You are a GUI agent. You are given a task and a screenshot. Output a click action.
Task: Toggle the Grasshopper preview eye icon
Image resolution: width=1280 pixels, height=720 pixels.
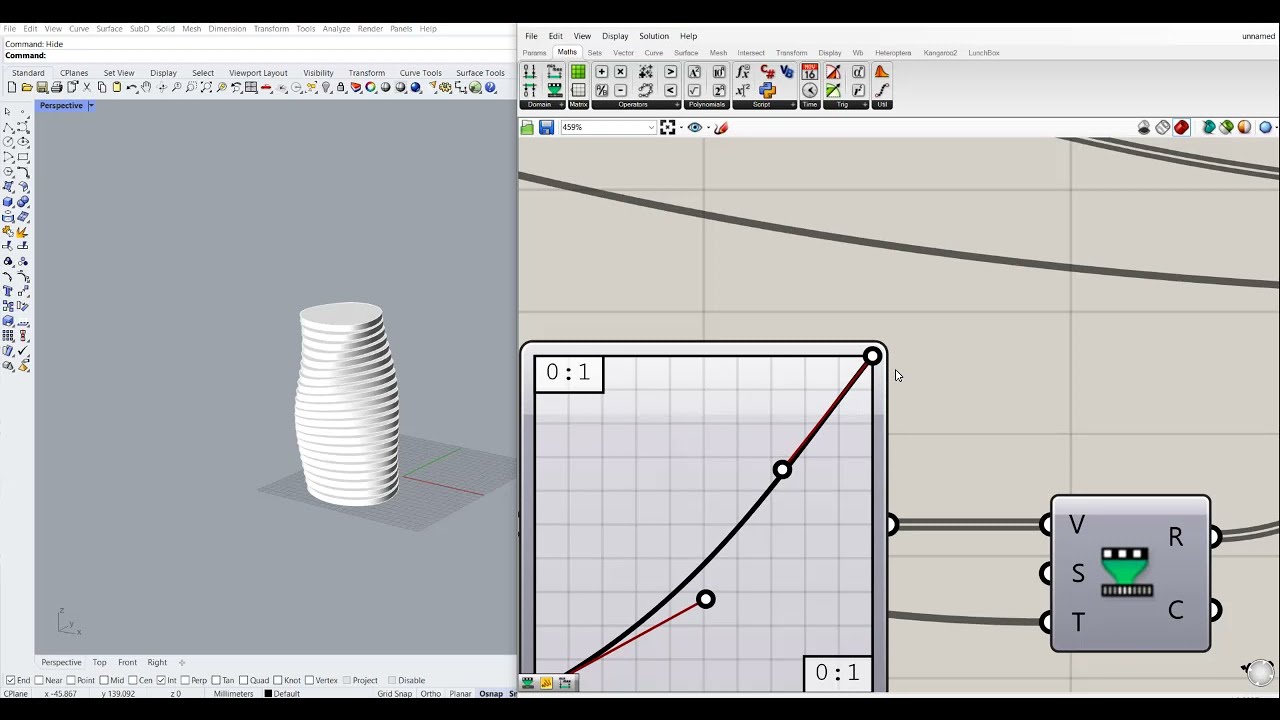(x=695, y=127)
